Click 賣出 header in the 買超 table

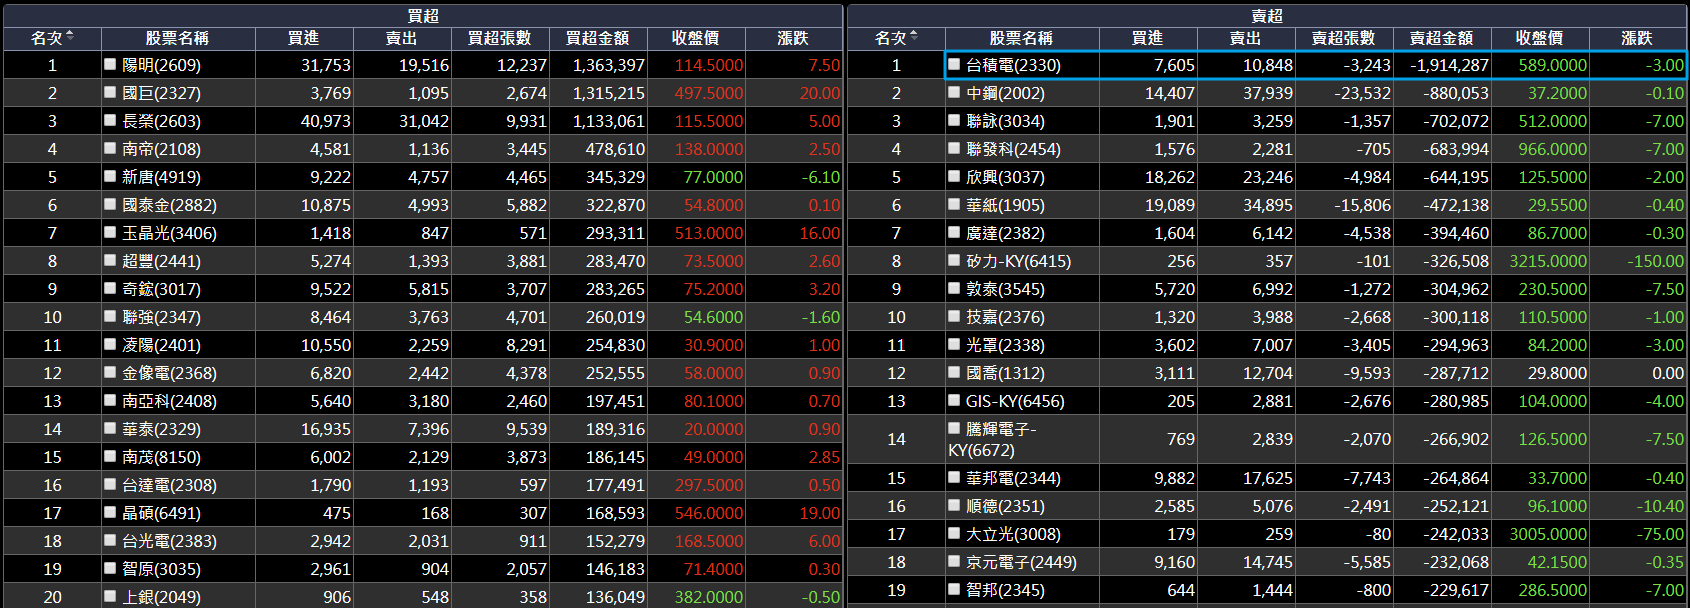[x=401, y=38]
